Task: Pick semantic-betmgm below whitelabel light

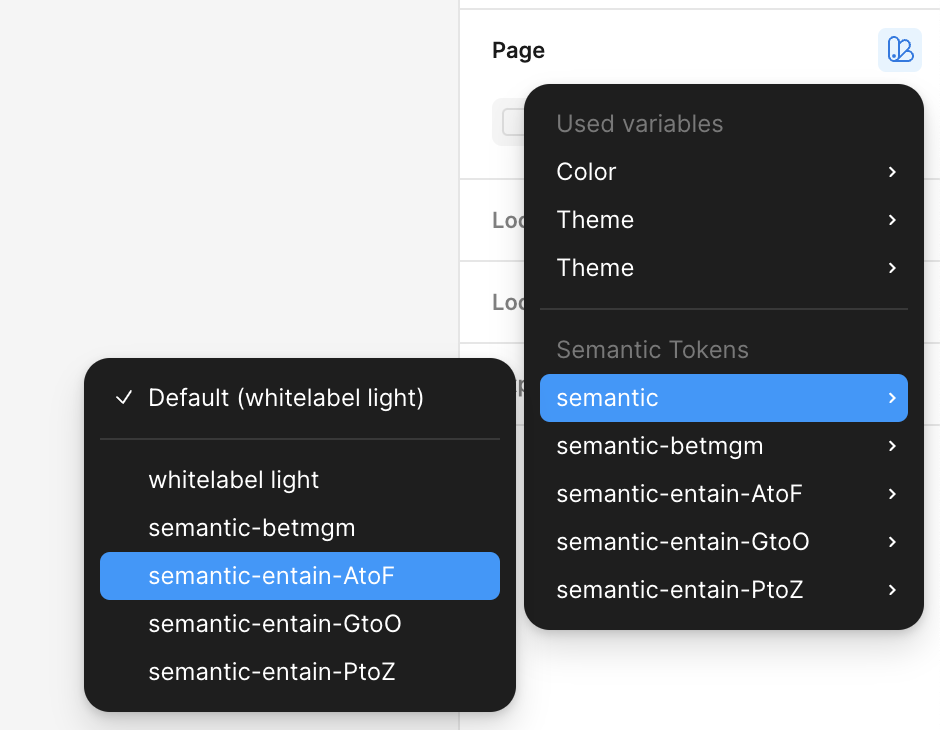Action: 251,528
